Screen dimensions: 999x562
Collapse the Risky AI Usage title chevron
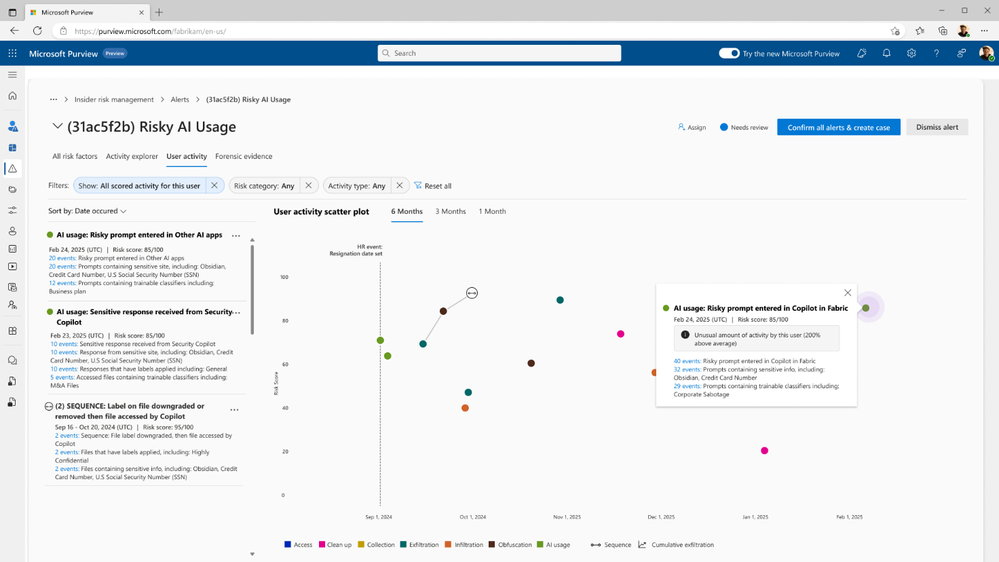tap(57, 126)
